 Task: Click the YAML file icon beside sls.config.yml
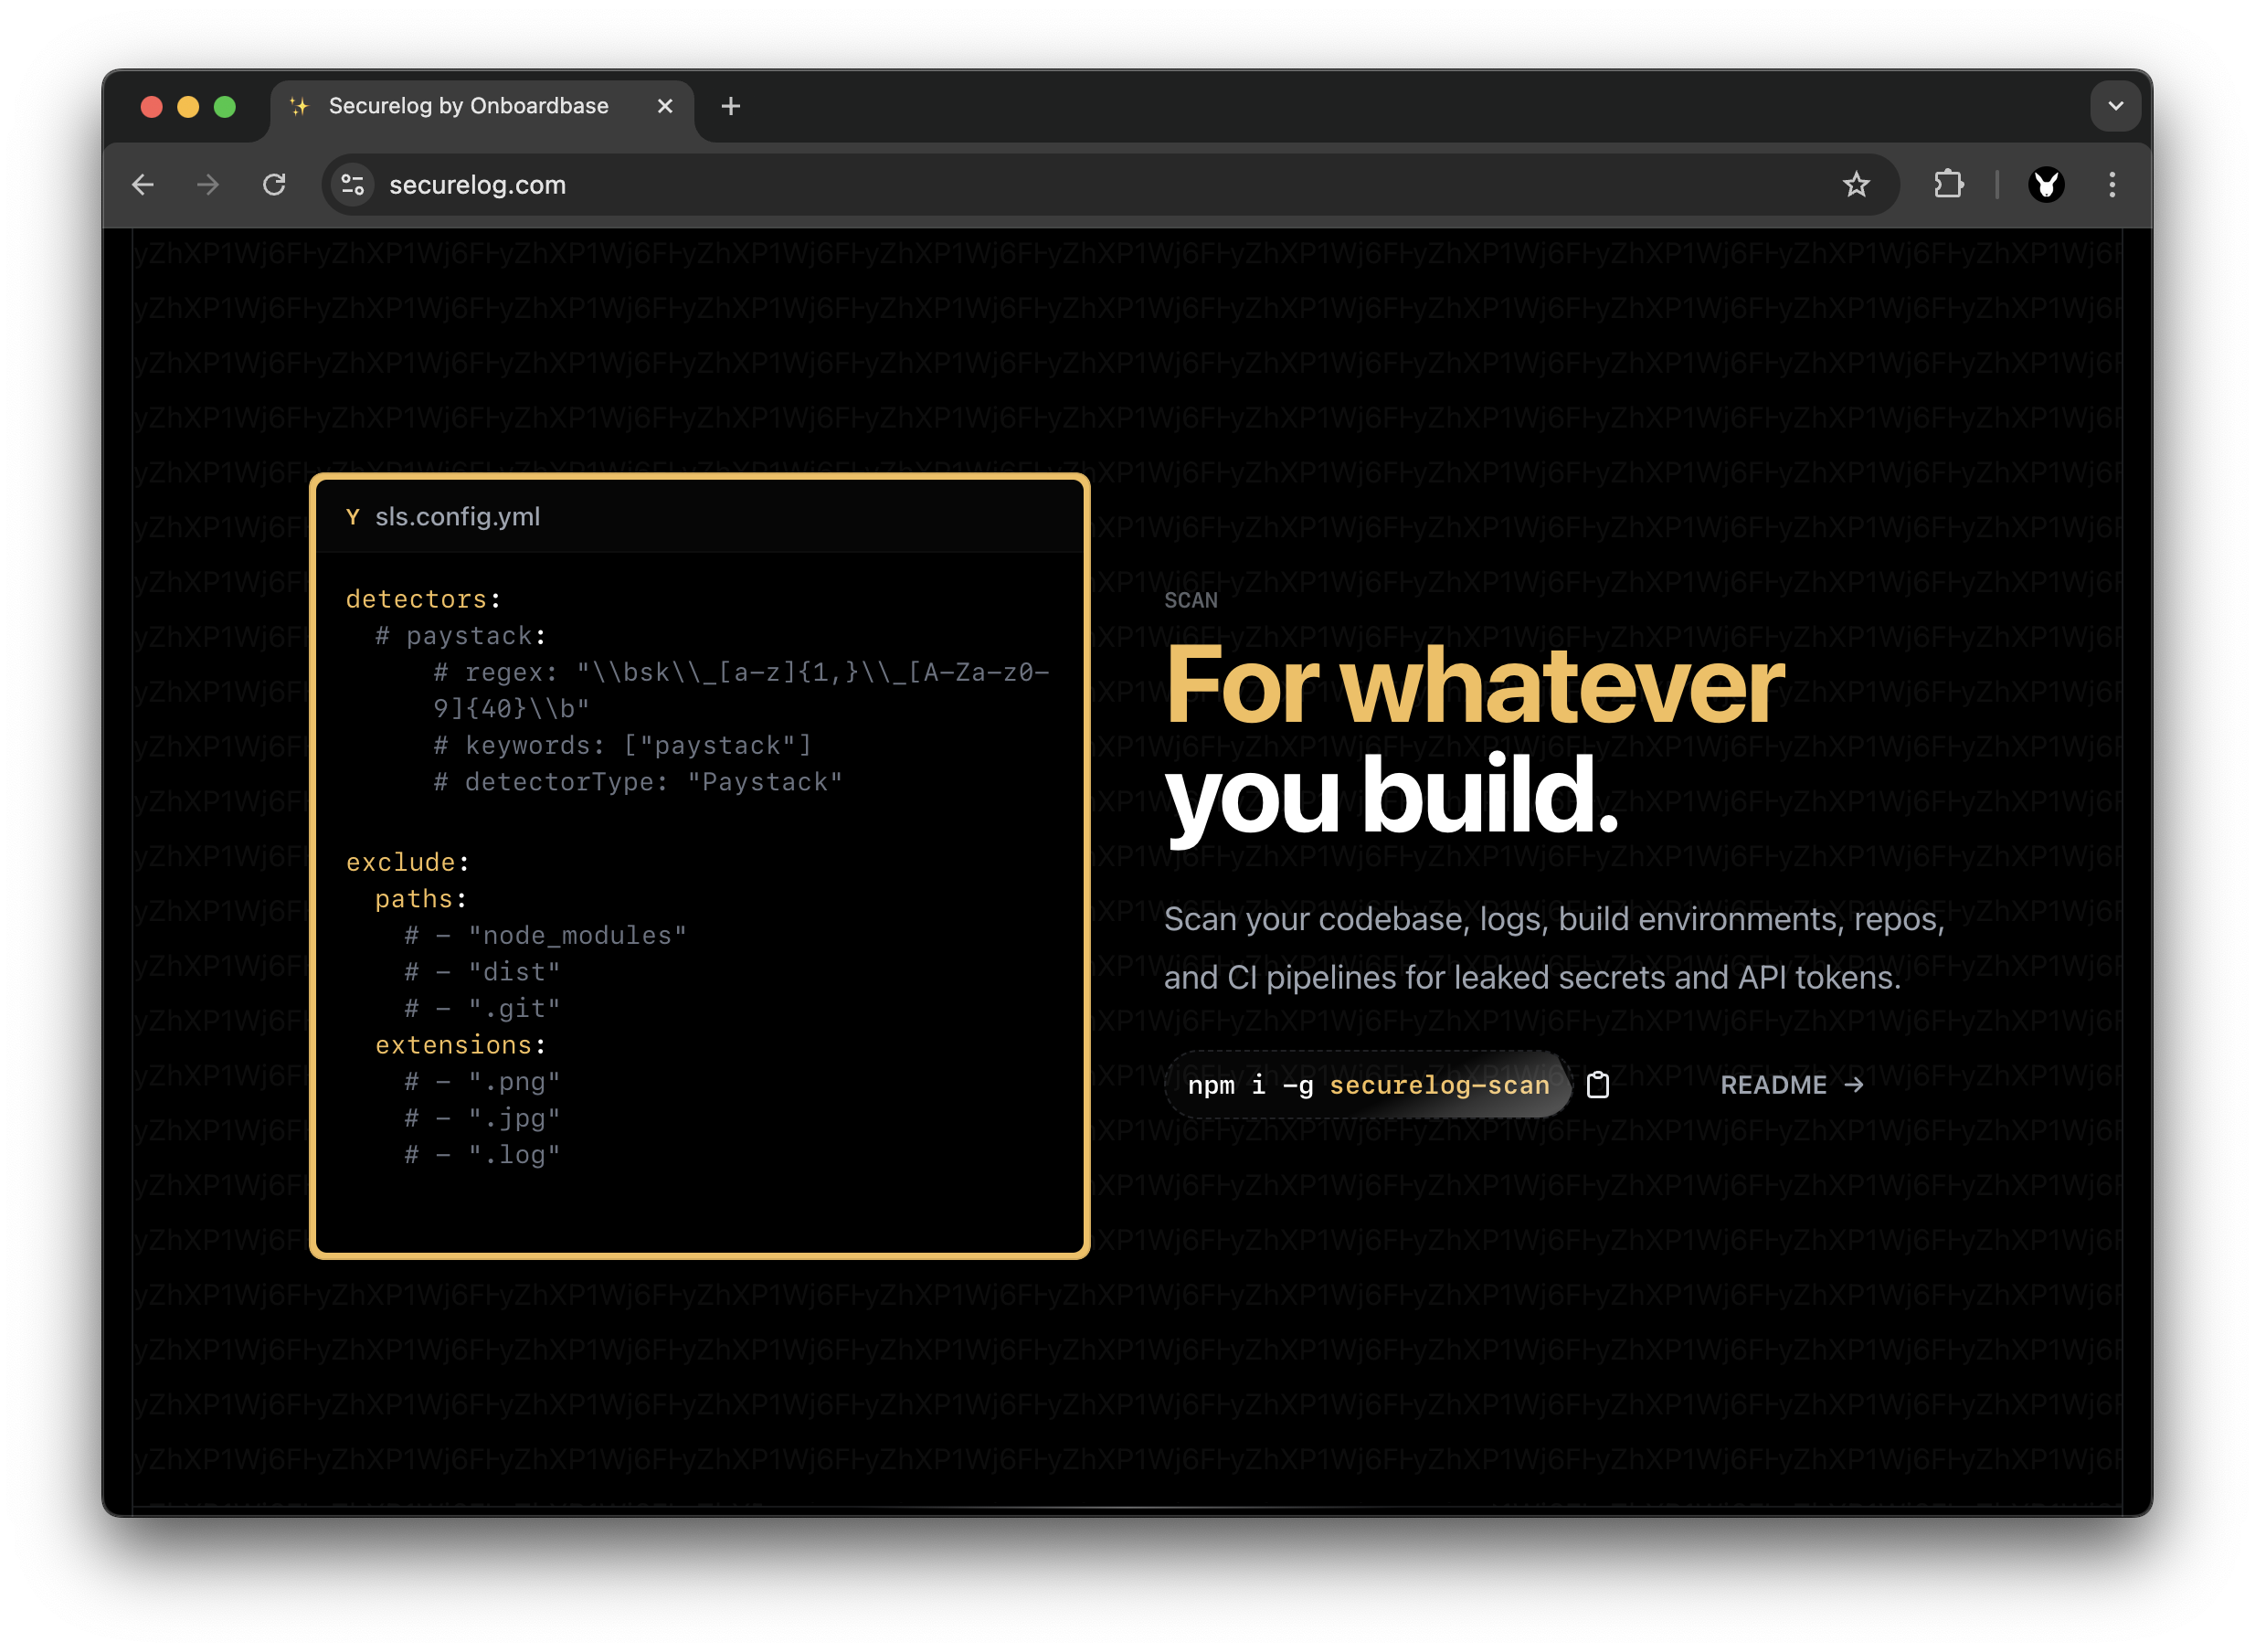coord(352,517)
